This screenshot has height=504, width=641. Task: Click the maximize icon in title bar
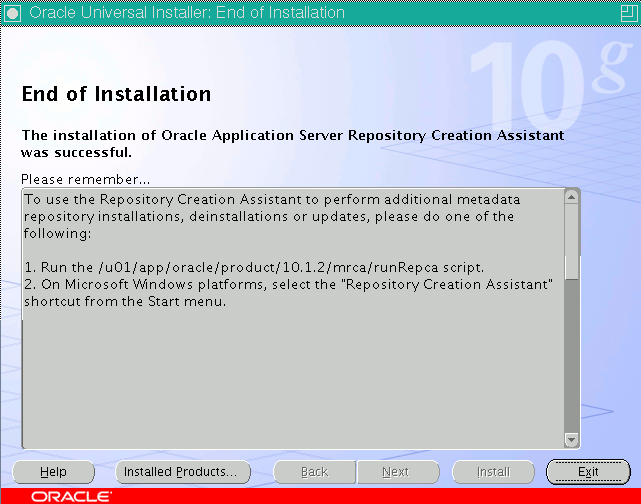(628, 13)
